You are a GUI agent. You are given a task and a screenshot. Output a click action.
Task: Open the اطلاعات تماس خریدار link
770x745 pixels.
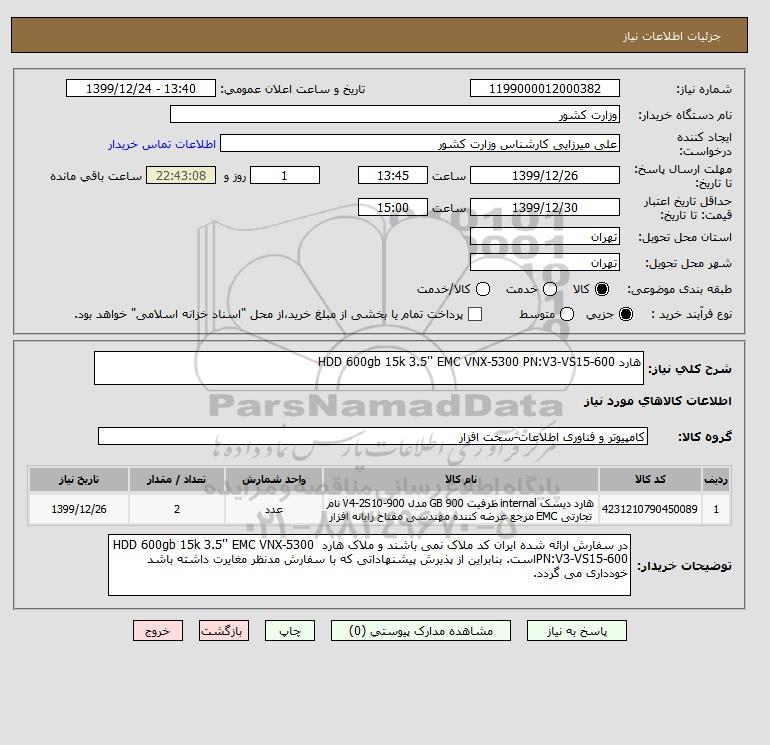(x=162, y=144)
